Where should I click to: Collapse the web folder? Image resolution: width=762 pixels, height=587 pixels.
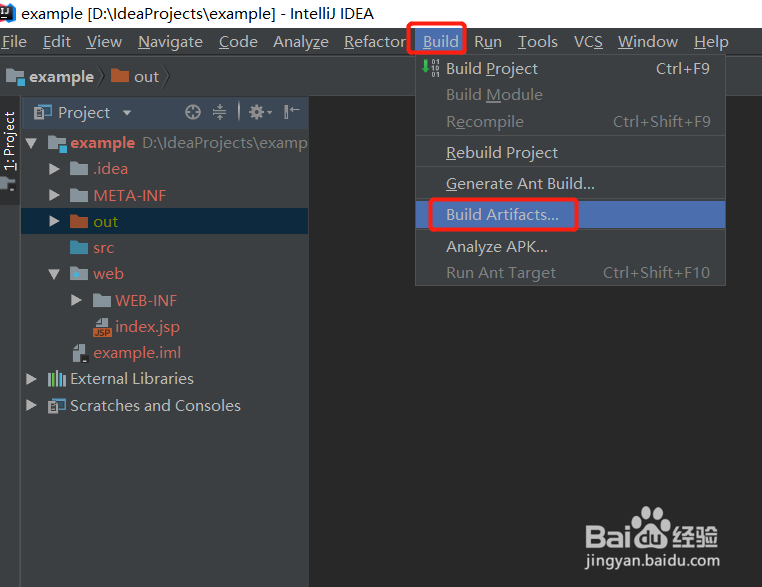54,275
